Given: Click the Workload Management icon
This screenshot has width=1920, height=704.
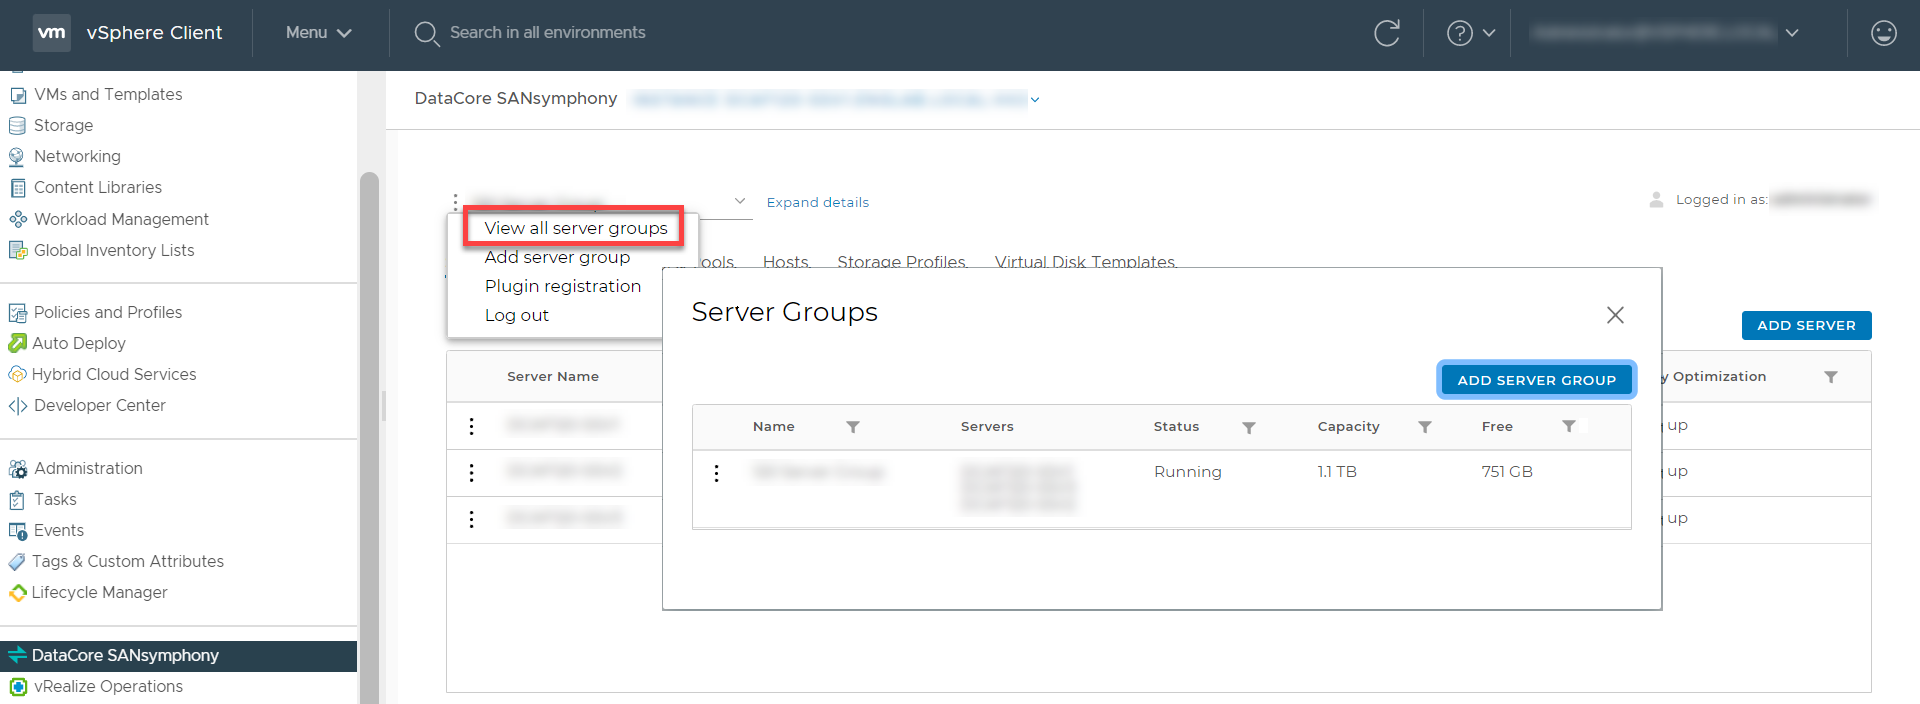Looking at the screenshot, I should [18, 219].
